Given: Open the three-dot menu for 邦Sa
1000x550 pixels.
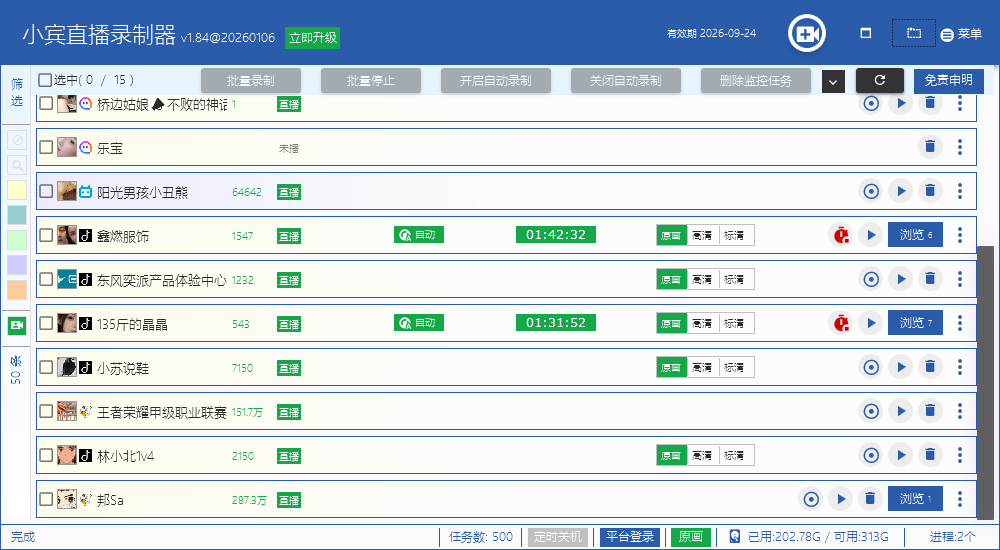Looking at the screenshot, I should (960, 499).
